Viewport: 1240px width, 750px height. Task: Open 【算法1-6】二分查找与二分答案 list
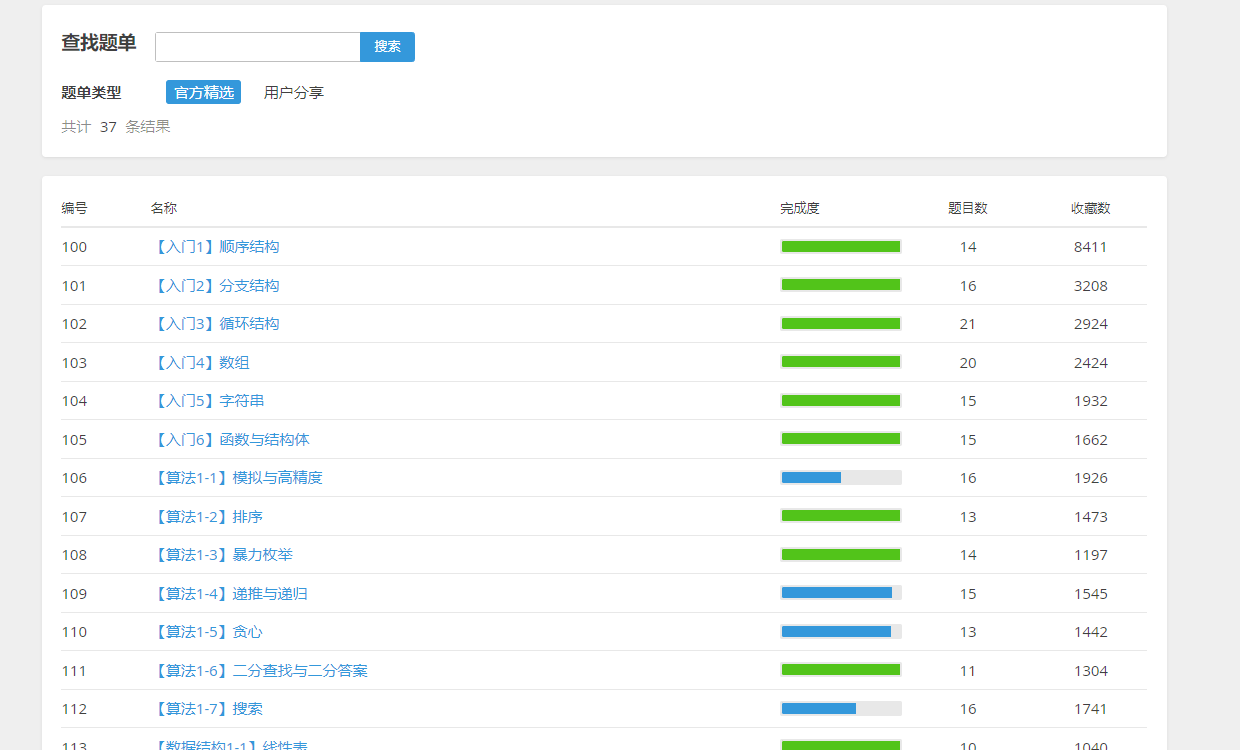[x=260, y=671]
